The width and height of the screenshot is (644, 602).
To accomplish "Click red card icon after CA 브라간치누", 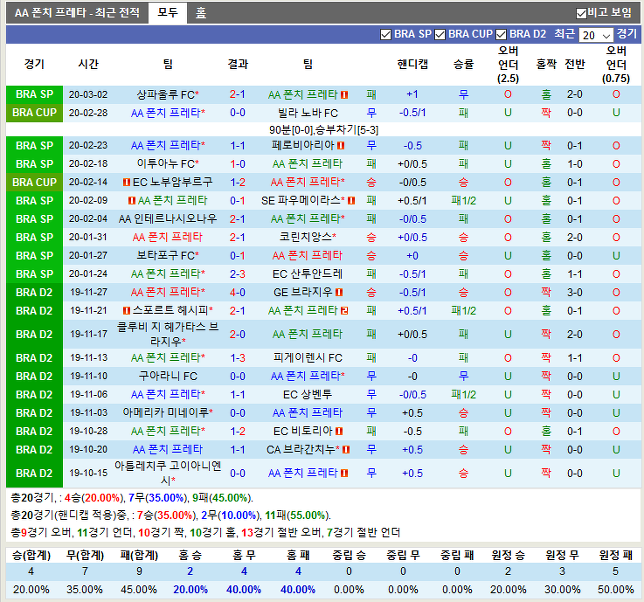I will click(346, 450).
